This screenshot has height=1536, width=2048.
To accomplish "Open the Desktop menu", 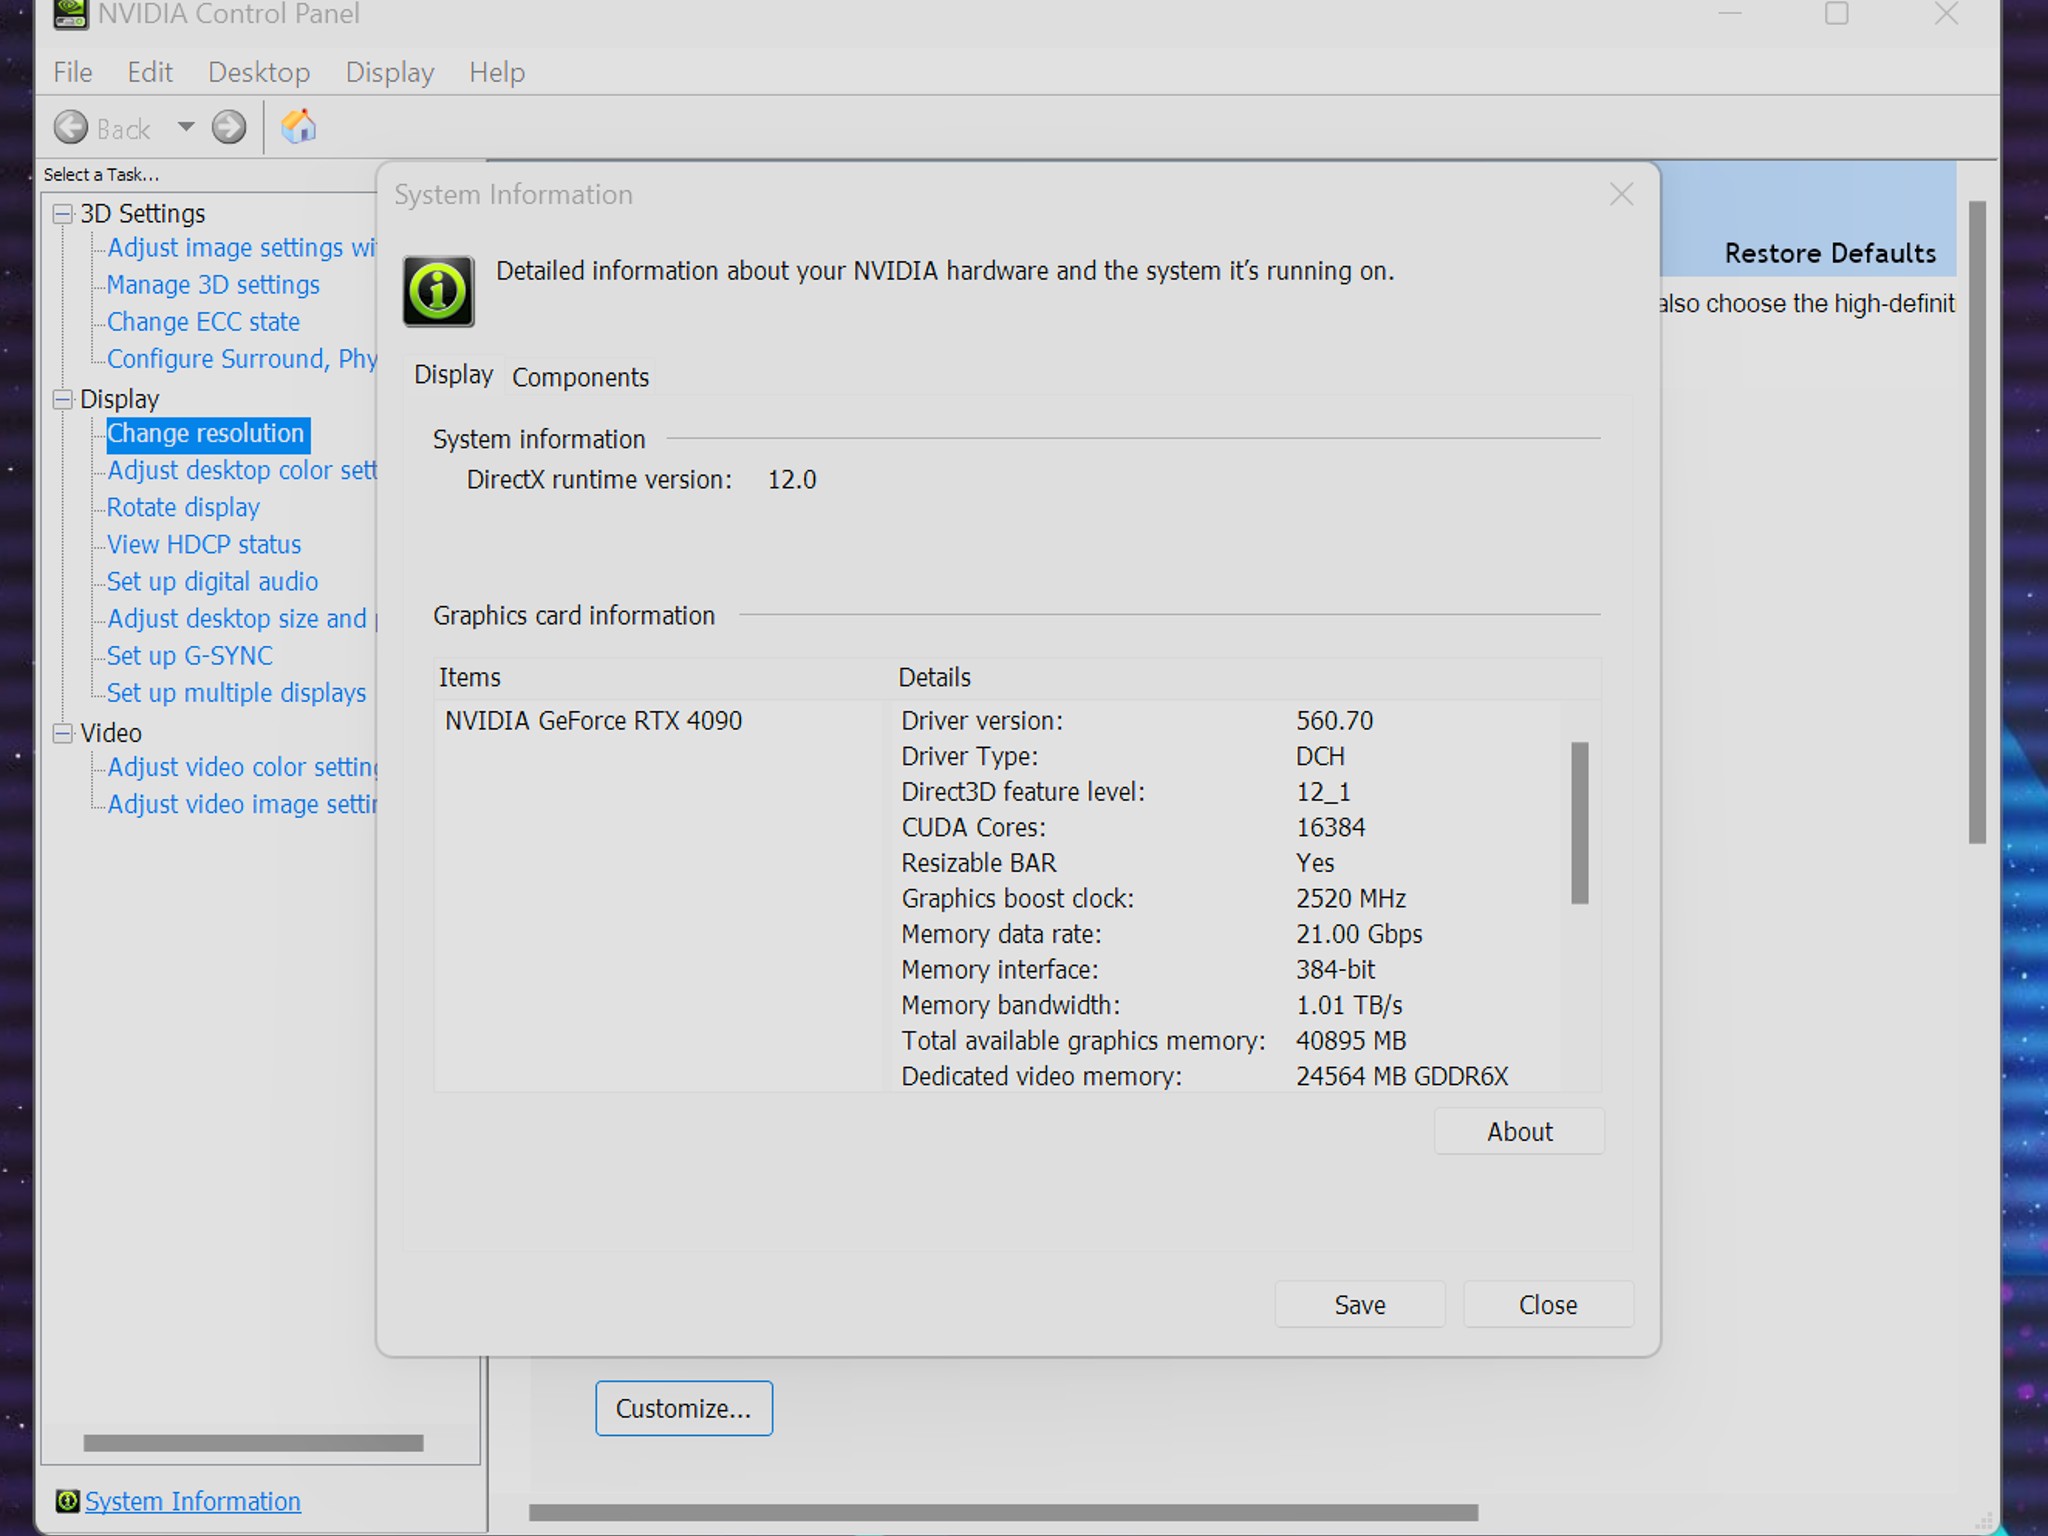I will [x=259, y=72].
